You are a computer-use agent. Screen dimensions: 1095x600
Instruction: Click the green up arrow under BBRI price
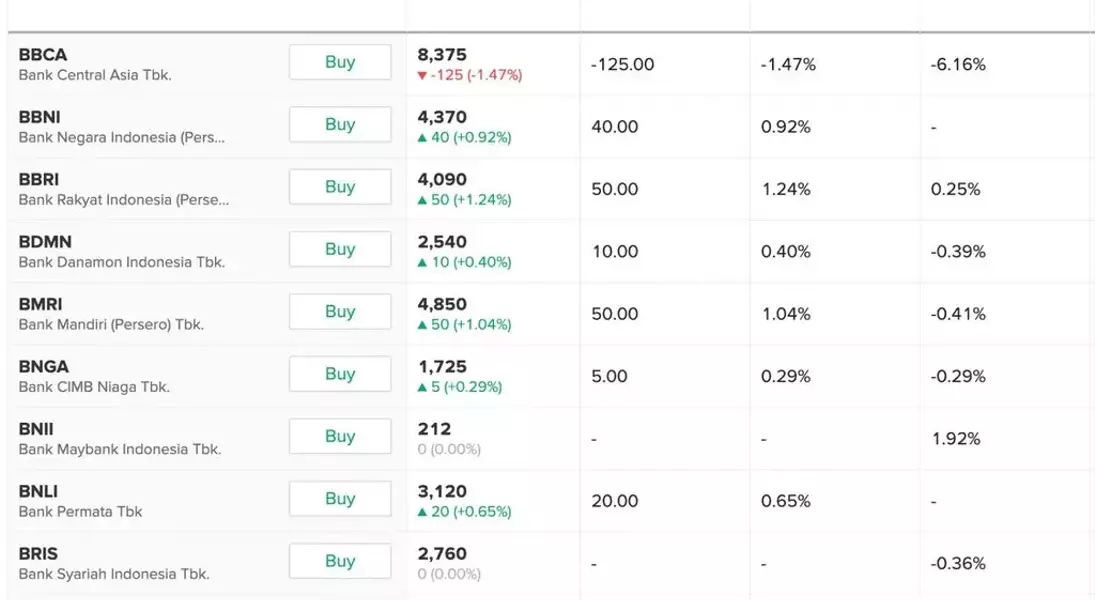tap(423, 200)
